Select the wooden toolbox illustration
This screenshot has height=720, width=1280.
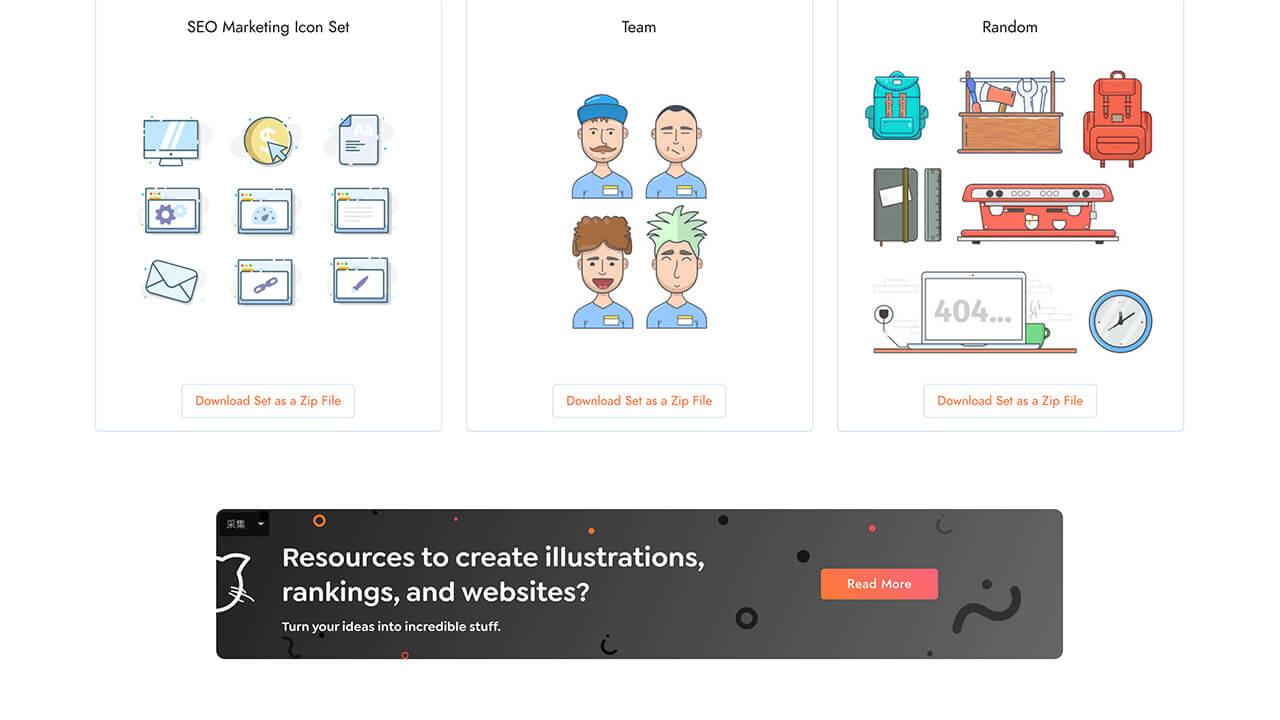1009,113
